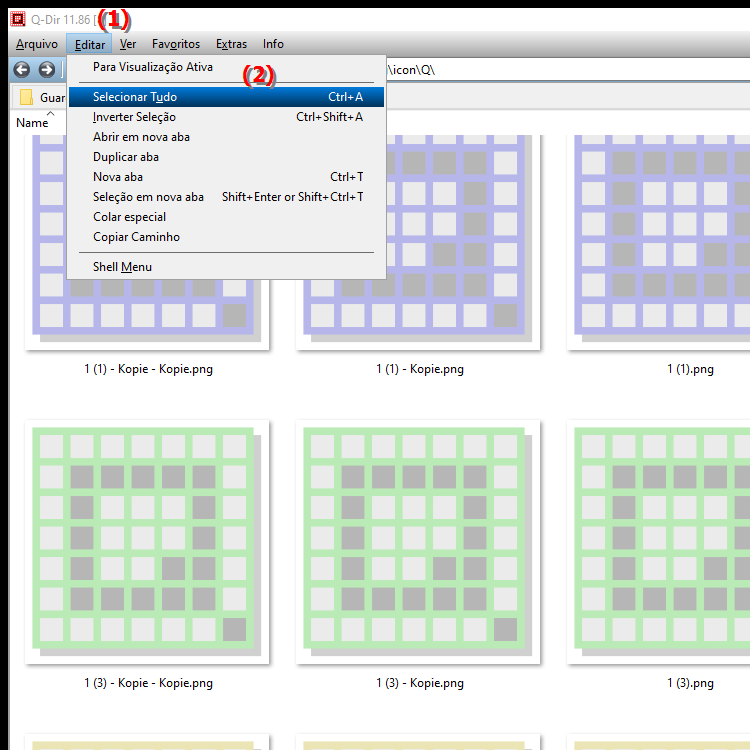Image resolution: width=750 pixels, height=750 pixels.
Task: Go back with the left arrow button
Action: (x=22, y=70)
